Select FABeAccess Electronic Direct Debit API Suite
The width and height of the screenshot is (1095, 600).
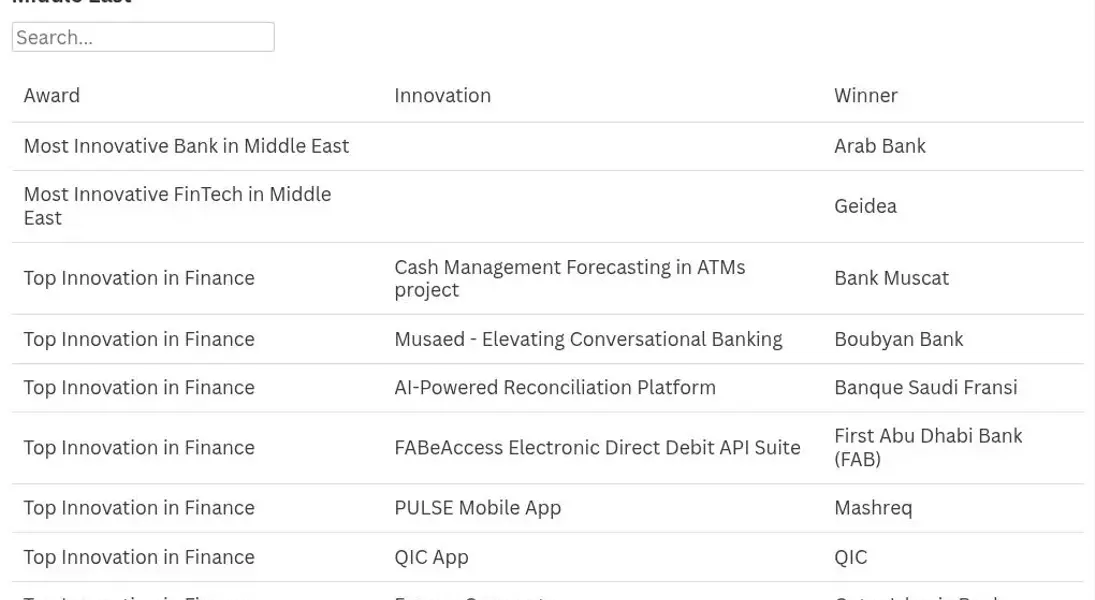click(597, 447)
